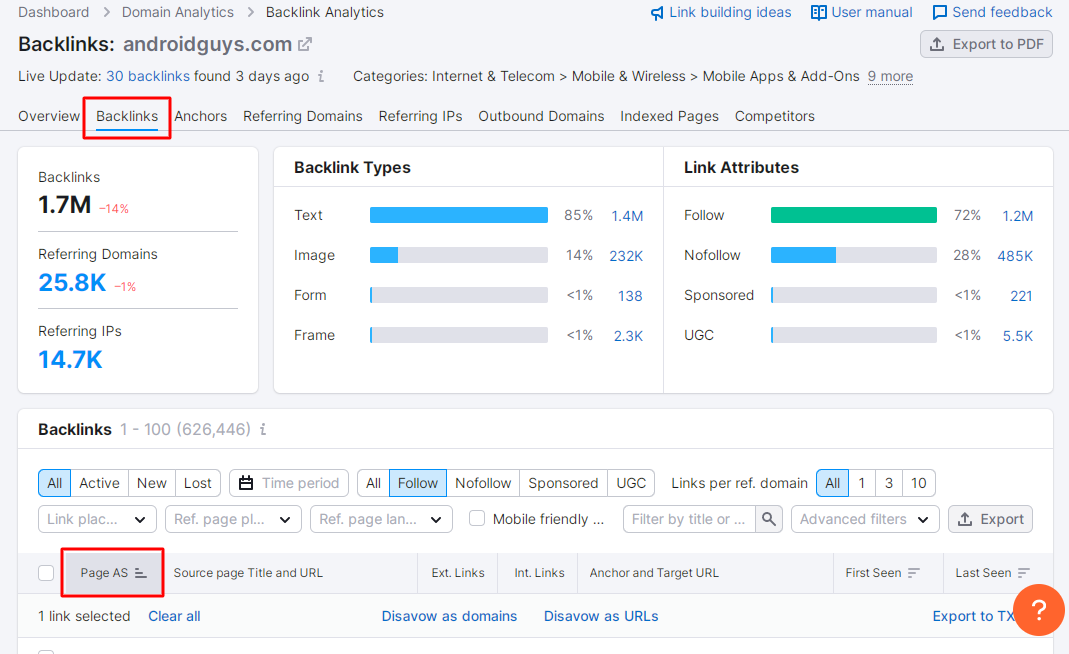The height and width of the screenshot is (654, 1069).
Task: Click the User manual book icon
Action: click(x=818, y=13)
